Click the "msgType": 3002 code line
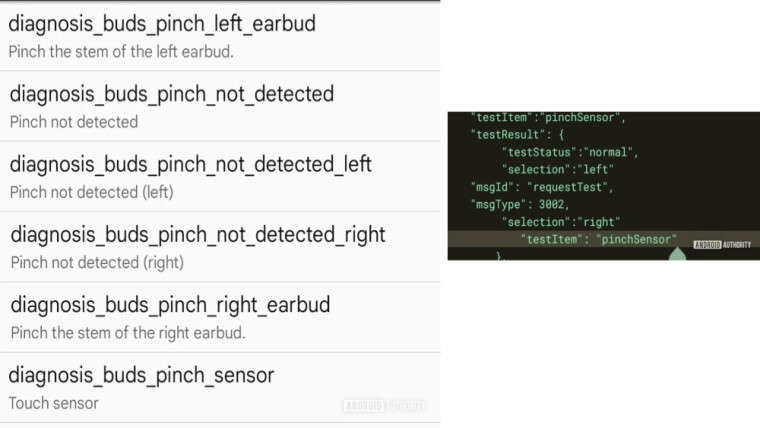 pyautogui.click(x=520, y=205)
